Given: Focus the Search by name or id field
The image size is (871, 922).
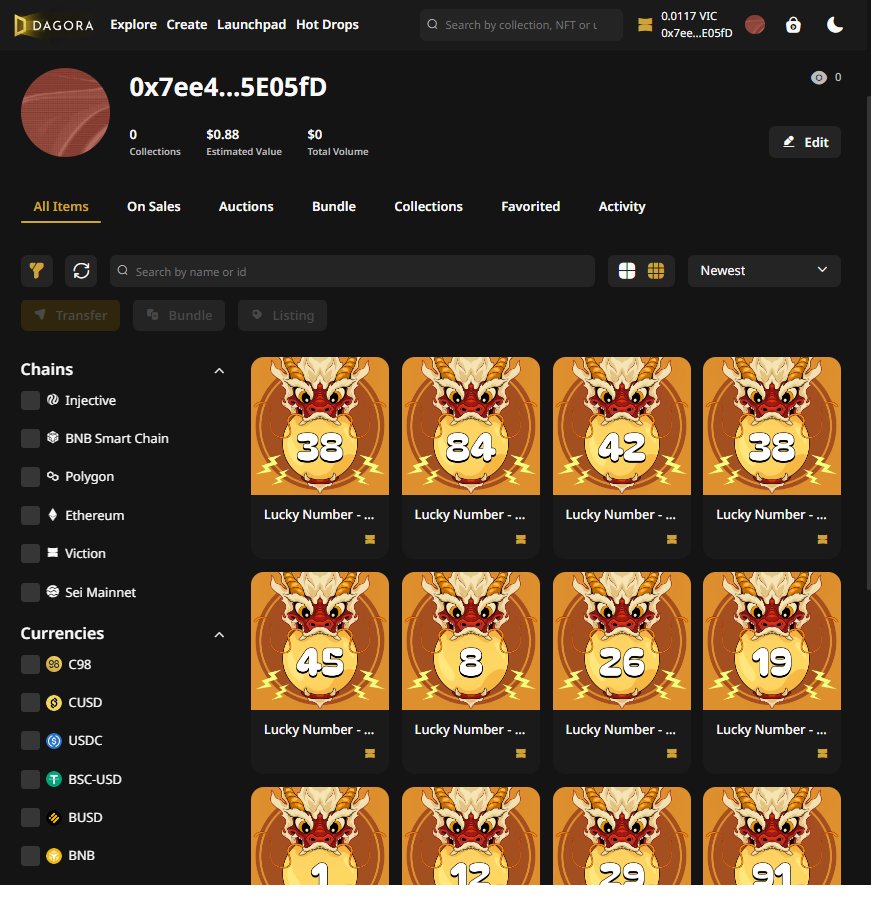Looking at the screenshot, I should tap(352, 270).
